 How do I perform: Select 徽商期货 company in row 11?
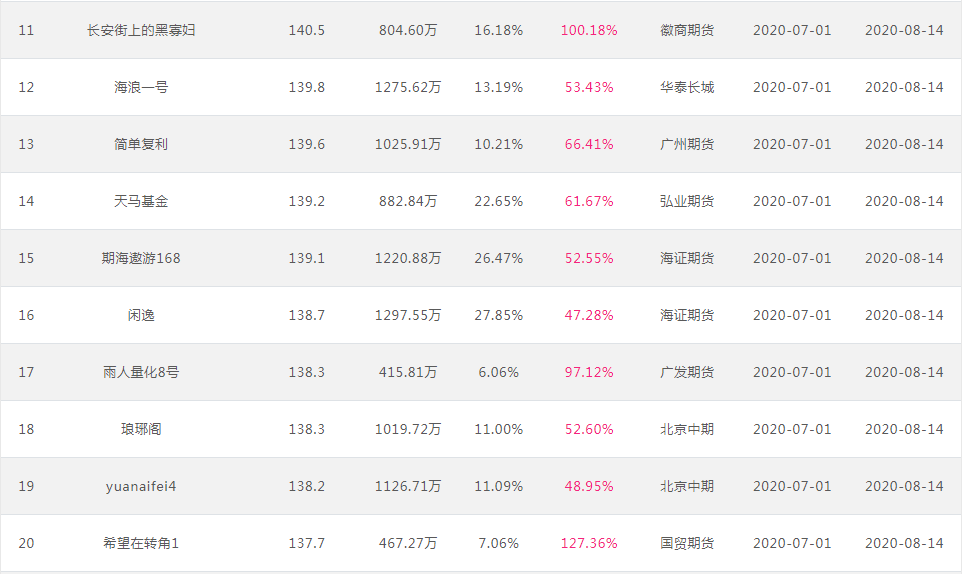point(687,30)
